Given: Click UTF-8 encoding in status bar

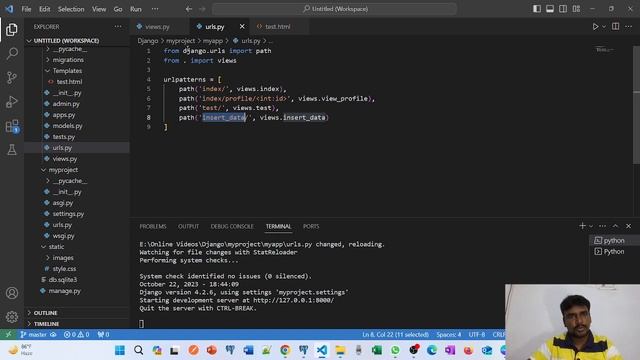Looking at the screenshot, I should click(x=476, y=334).
